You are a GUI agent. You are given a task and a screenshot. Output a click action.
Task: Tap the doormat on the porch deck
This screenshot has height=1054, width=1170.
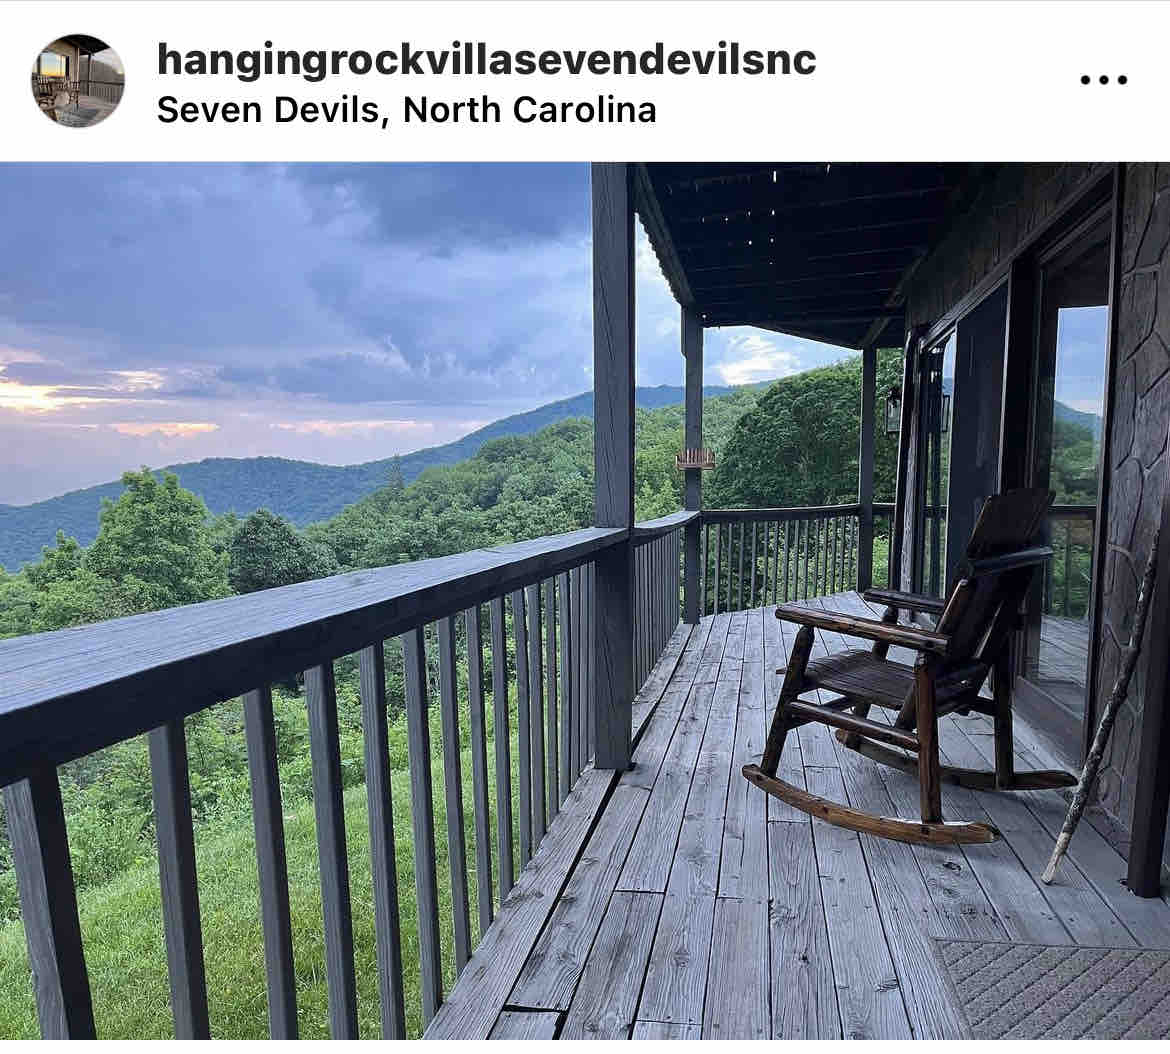coord(1052,988)
